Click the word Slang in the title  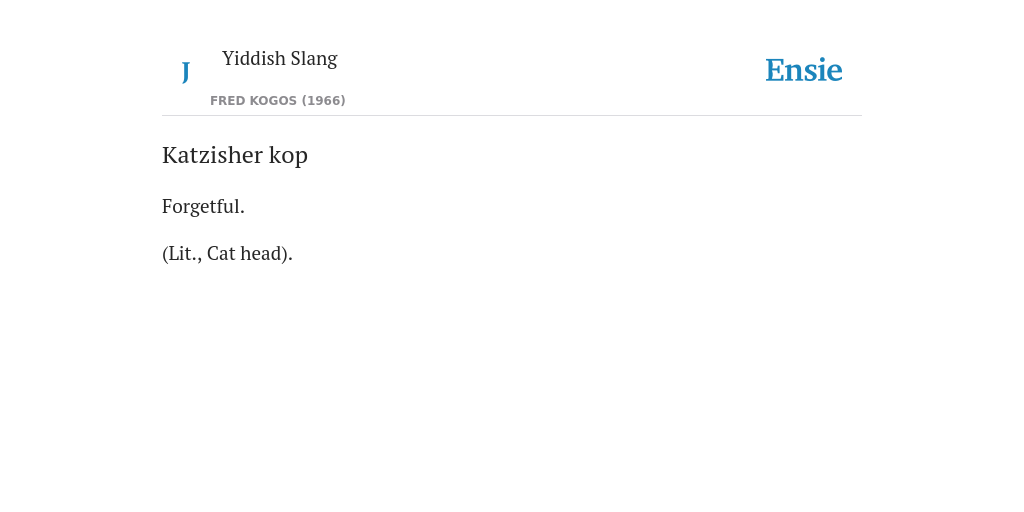[314, 59]
